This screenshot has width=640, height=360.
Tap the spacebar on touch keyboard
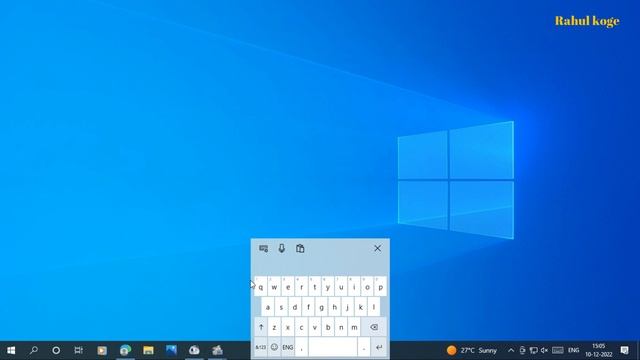[x=333, y=347]
